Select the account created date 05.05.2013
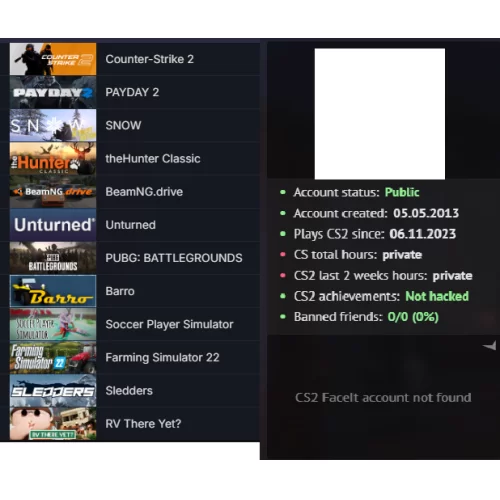 426,213
